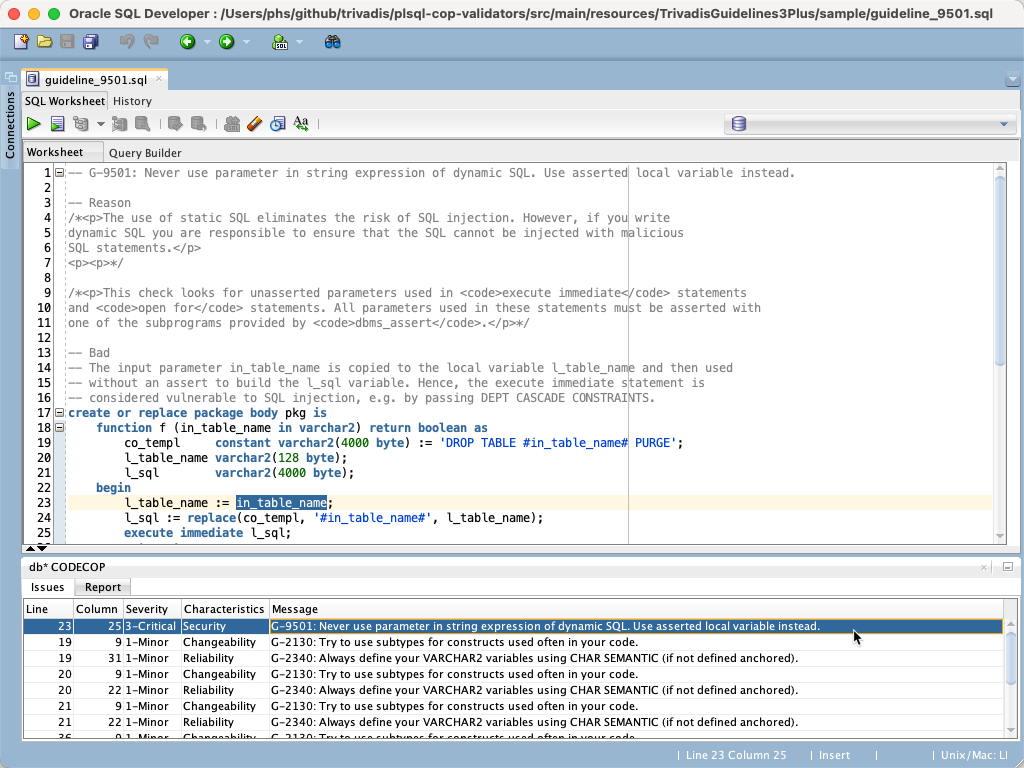Select line 21 G-2130 issue row

513,706
